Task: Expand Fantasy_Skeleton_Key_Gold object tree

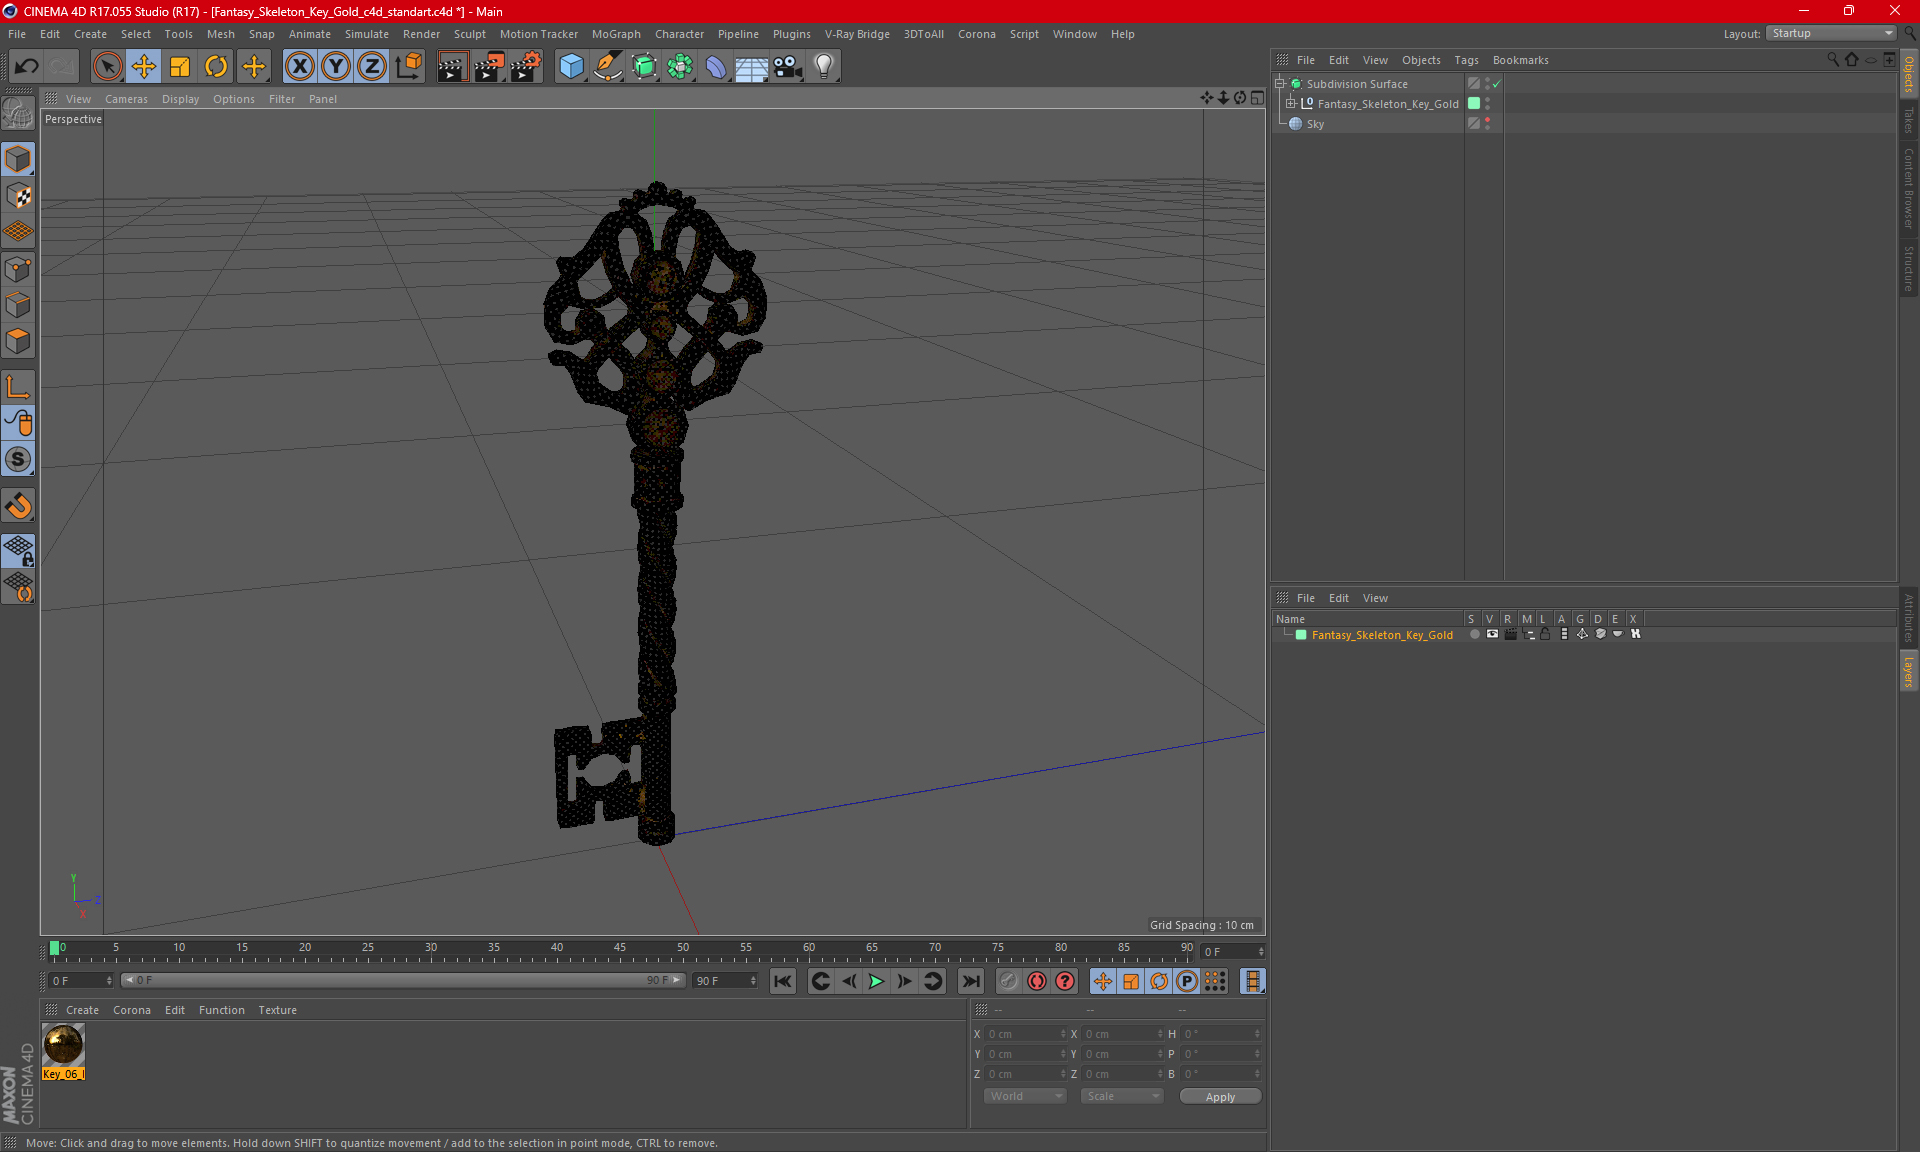Action: click(x=1291, y=104)
